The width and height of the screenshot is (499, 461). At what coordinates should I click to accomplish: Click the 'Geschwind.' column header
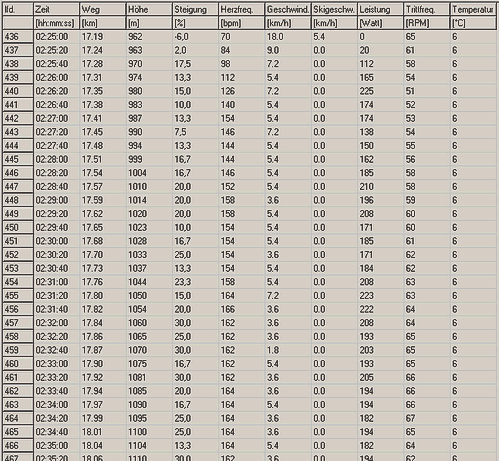[288, 9]
